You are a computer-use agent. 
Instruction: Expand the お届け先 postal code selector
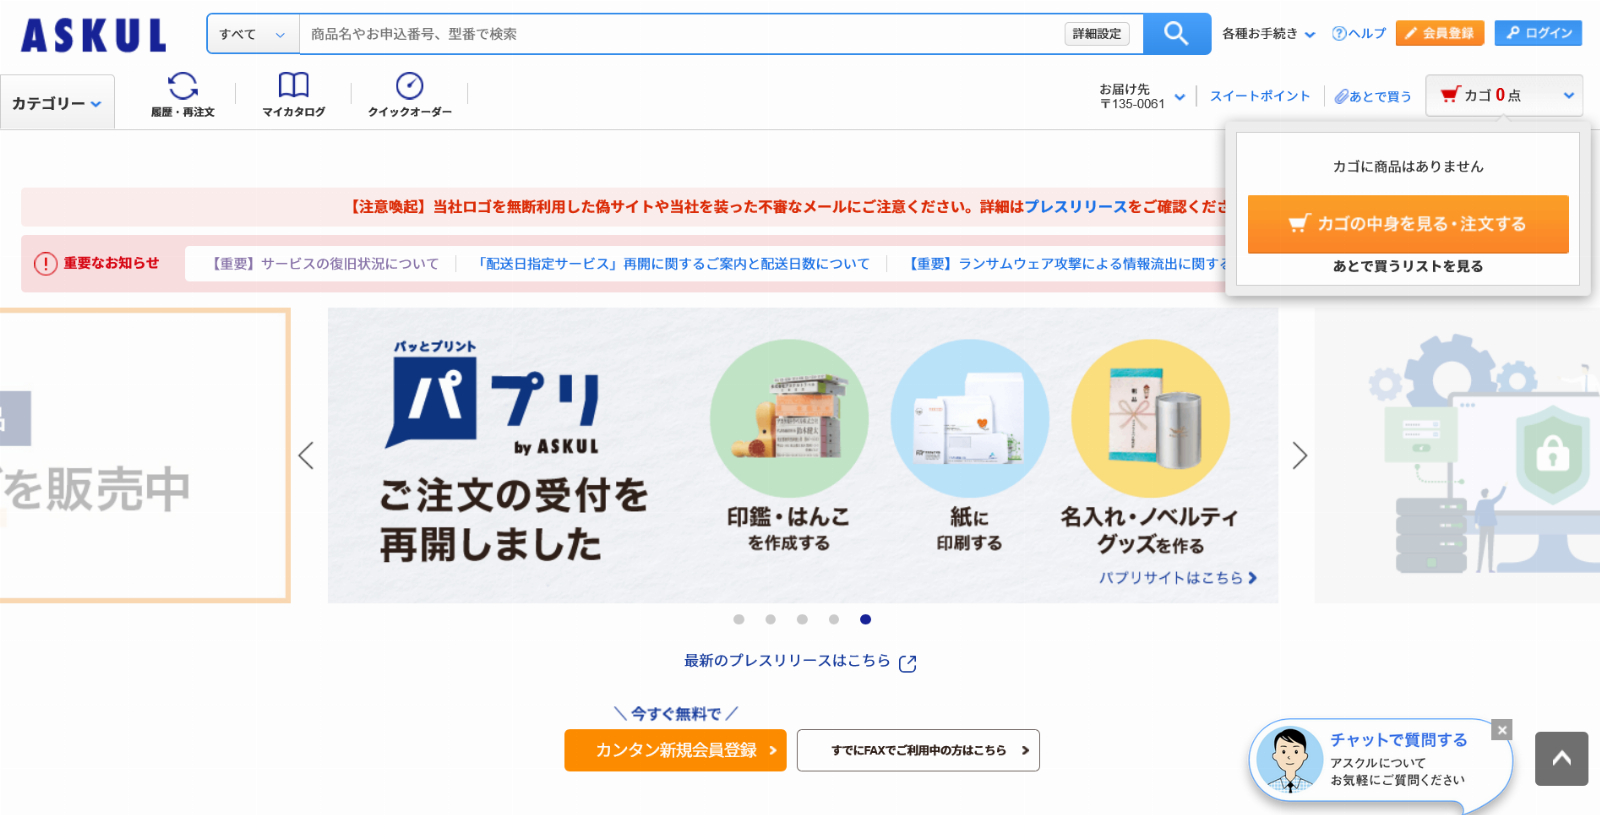pyautogui.click(x=1142, y=96)
